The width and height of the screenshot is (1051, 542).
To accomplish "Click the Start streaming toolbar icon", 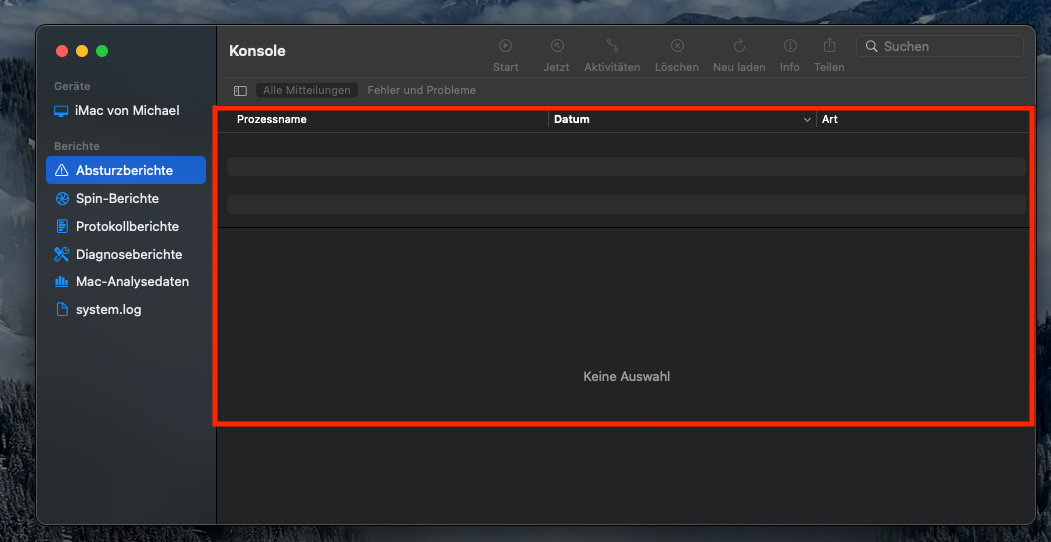I will tap(505, 46).
